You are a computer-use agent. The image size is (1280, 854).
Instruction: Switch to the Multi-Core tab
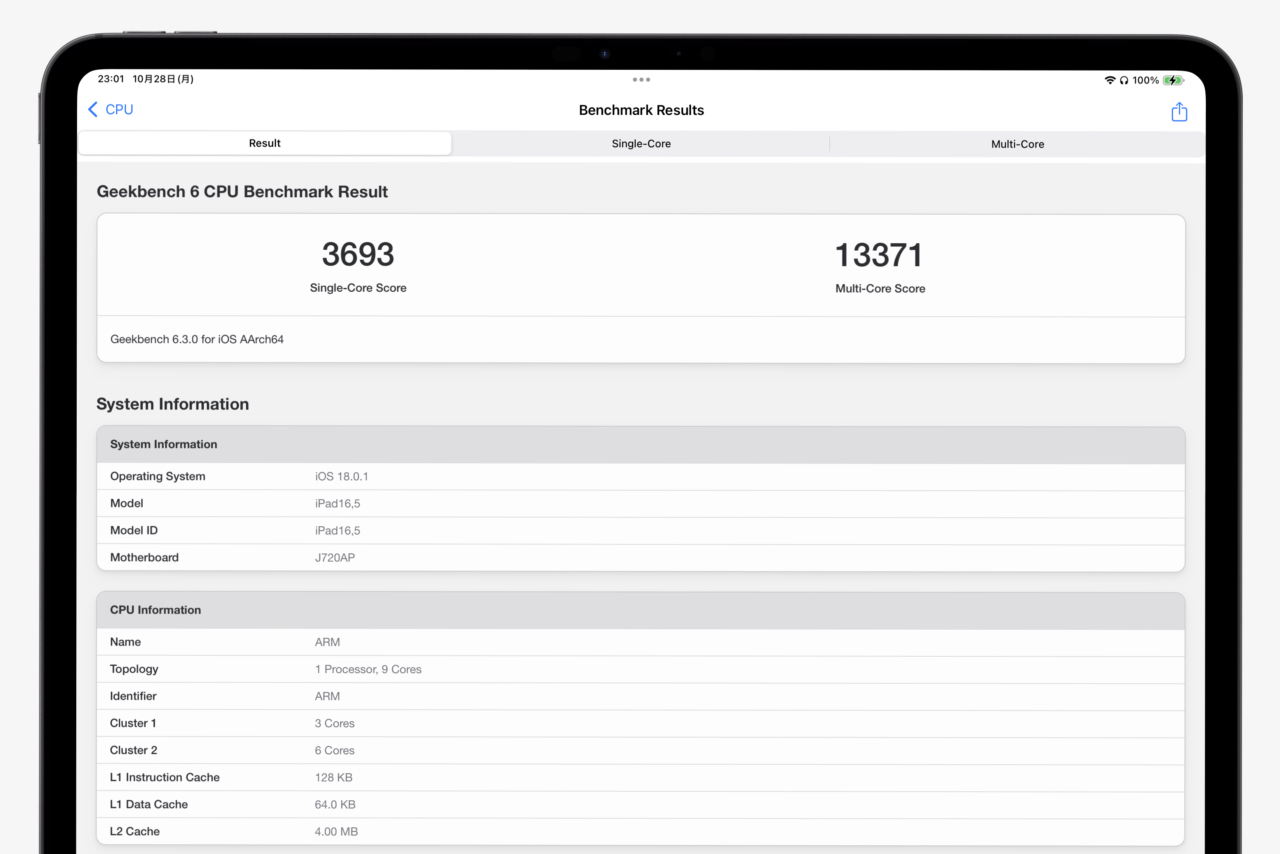(x=1017, y=144)
